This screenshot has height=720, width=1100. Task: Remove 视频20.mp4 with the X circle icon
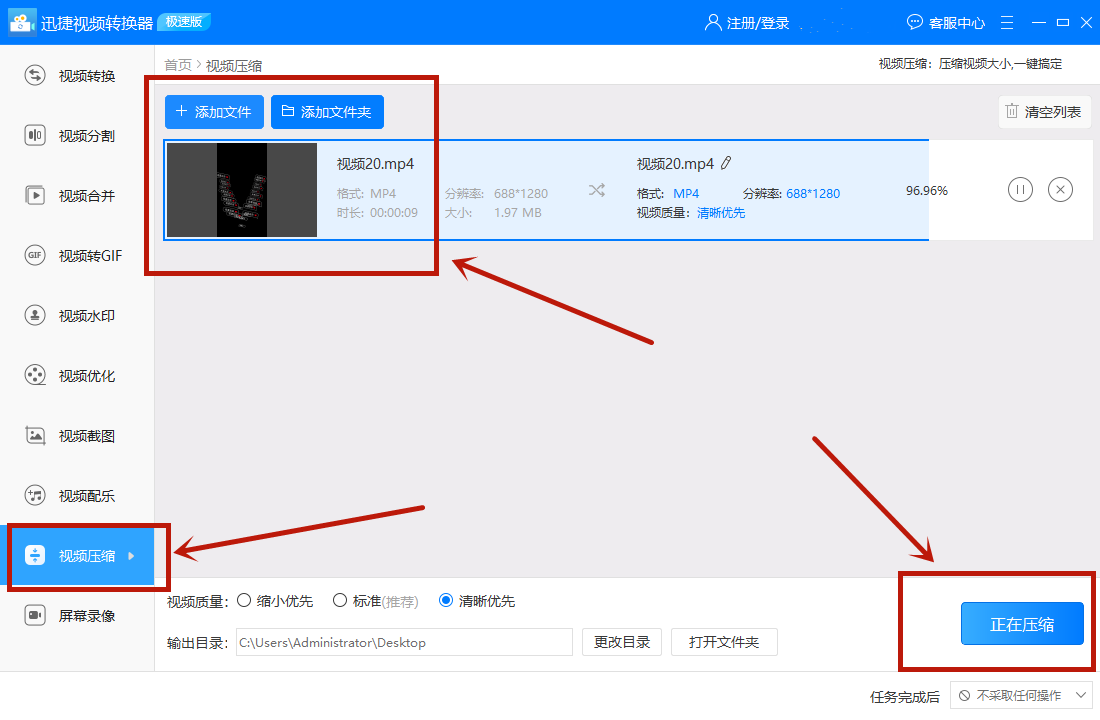click(x=1060, y=189)
